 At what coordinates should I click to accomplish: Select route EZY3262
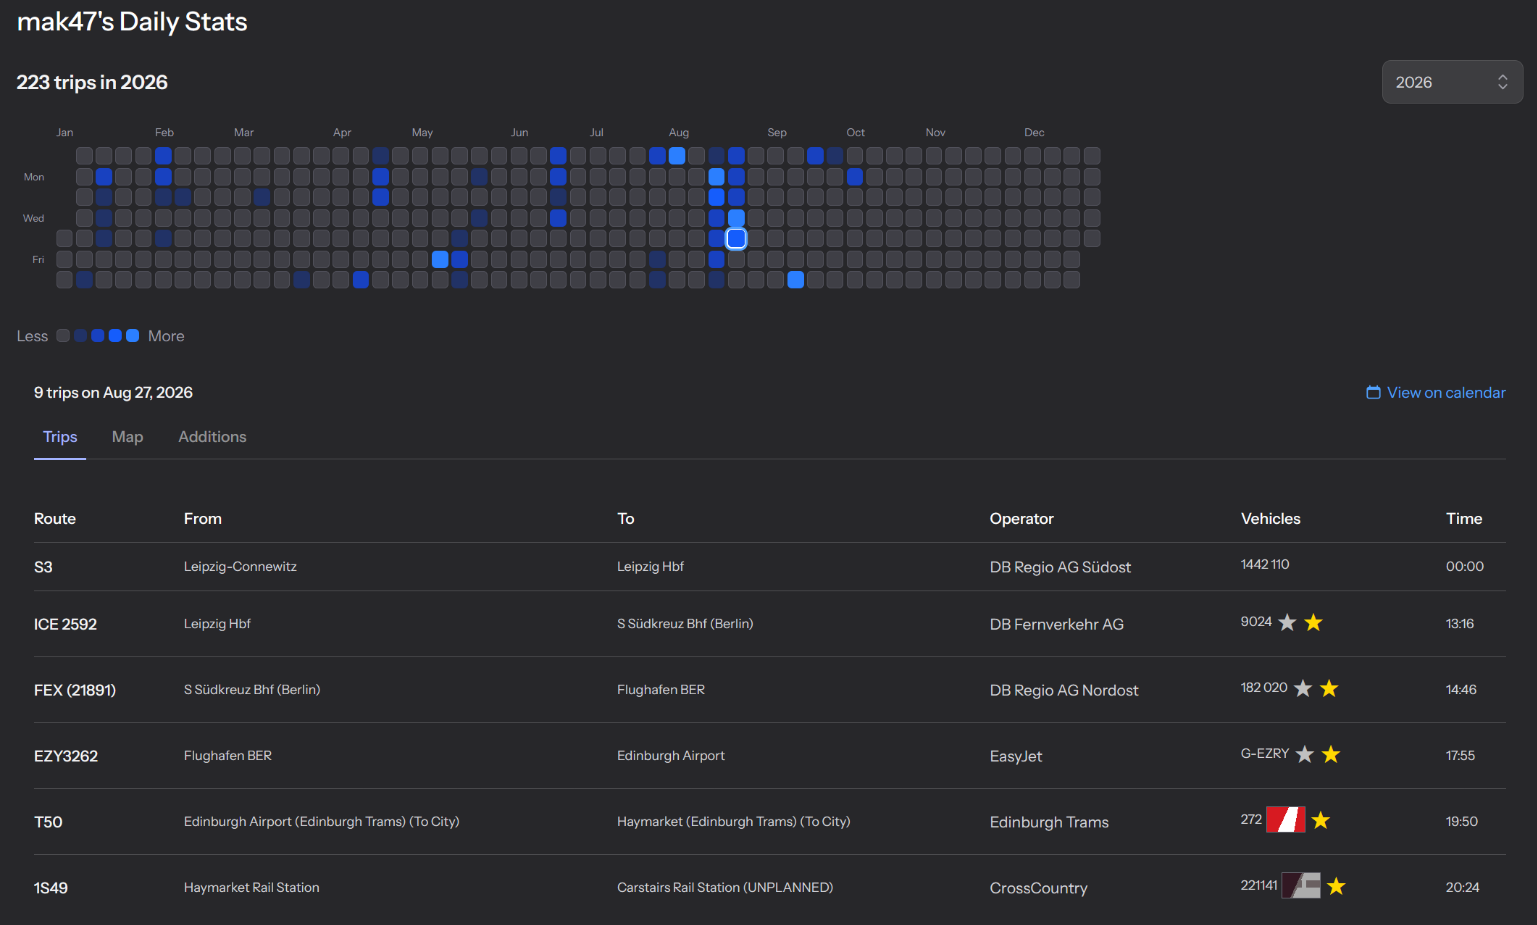coord(66,756)
